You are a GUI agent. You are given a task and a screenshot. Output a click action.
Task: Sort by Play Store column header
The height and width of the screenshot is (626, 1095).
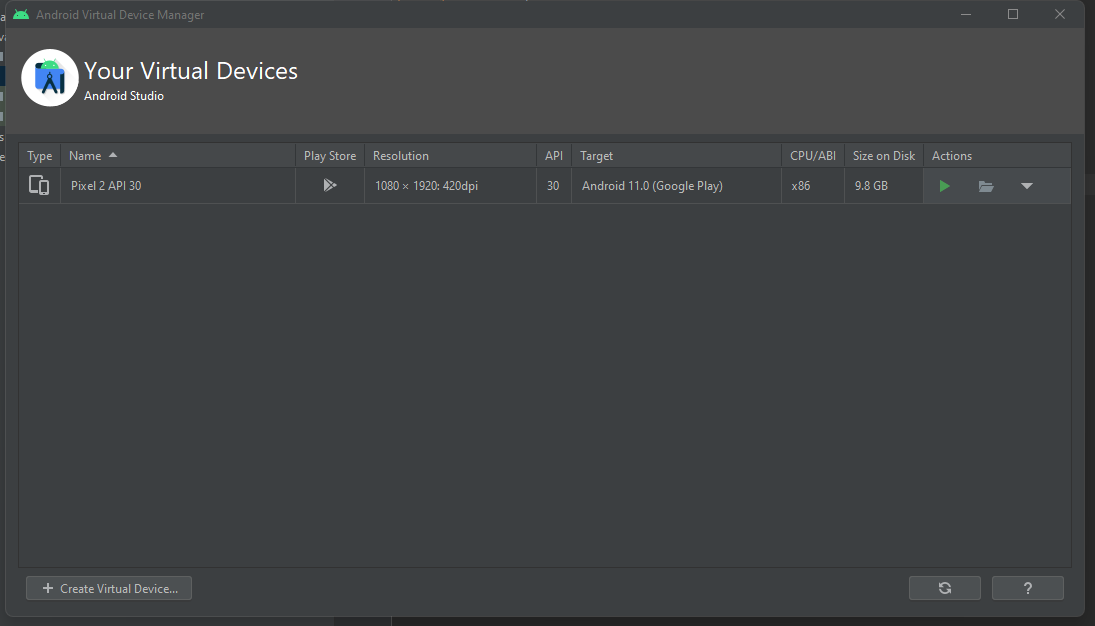tap(330, 156)
